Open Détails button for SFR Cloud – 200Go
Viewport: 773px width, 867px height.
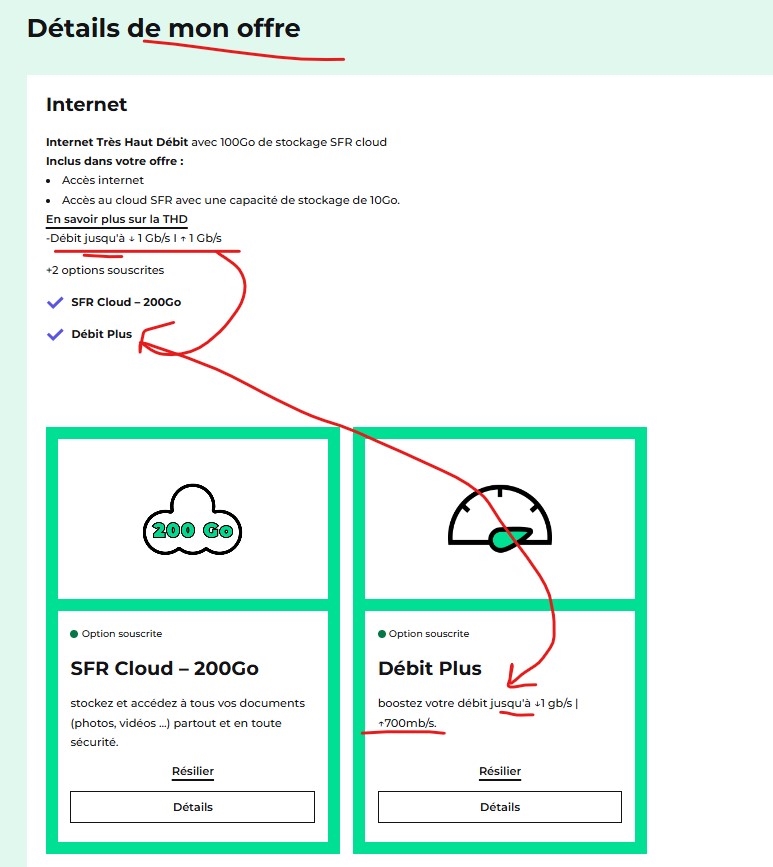192,807
